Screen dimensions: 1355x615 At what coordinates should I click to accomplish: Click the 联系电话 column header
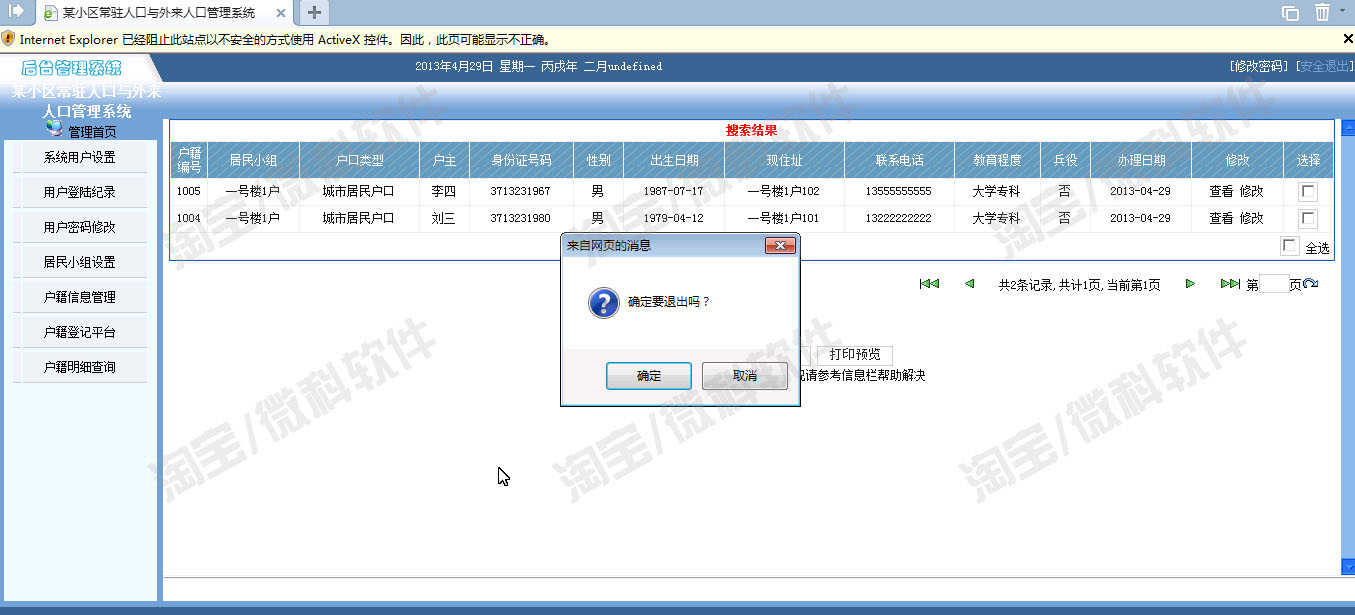899,160
